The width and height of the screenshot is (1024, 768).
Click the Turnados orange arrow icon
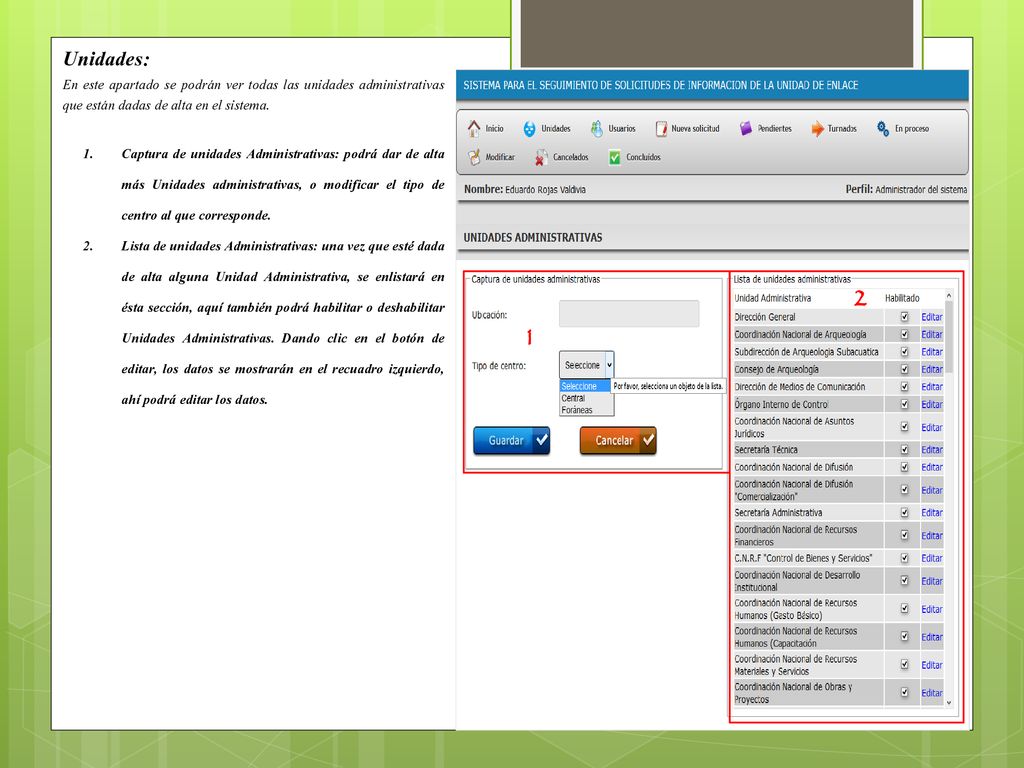click(x=817, y=129)
